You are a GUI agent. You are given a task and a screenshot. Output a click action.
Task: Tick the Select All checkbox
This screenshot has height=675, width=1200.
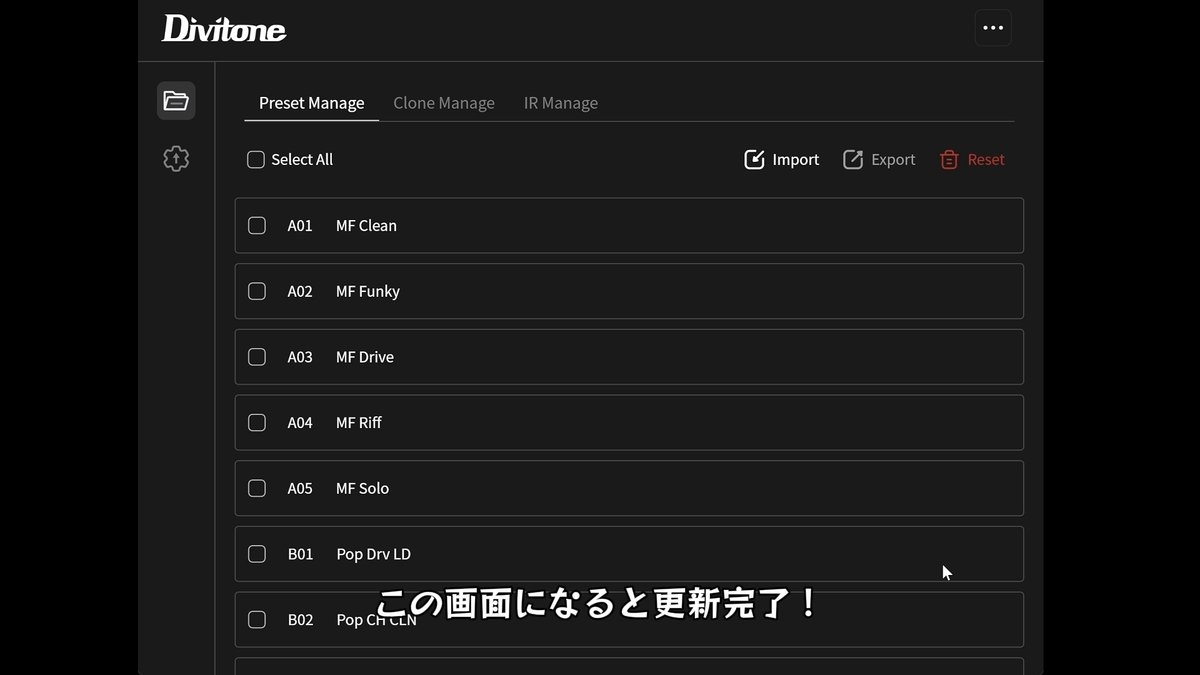[x=256, y=159]
